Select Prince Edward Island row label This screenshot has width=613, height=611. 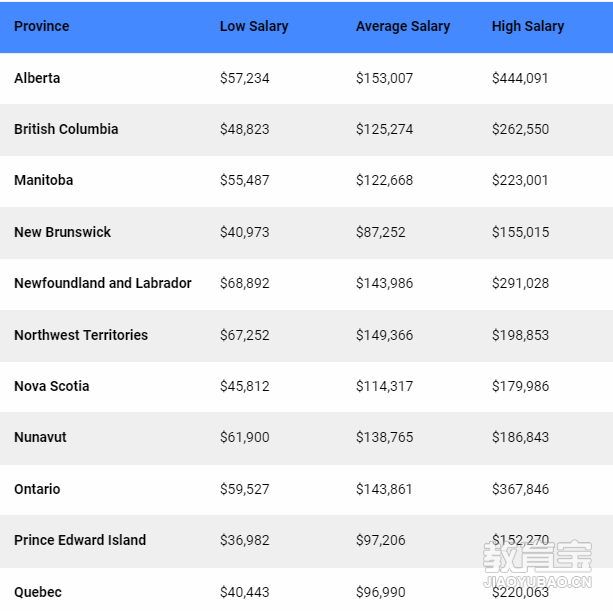point(80,540)
